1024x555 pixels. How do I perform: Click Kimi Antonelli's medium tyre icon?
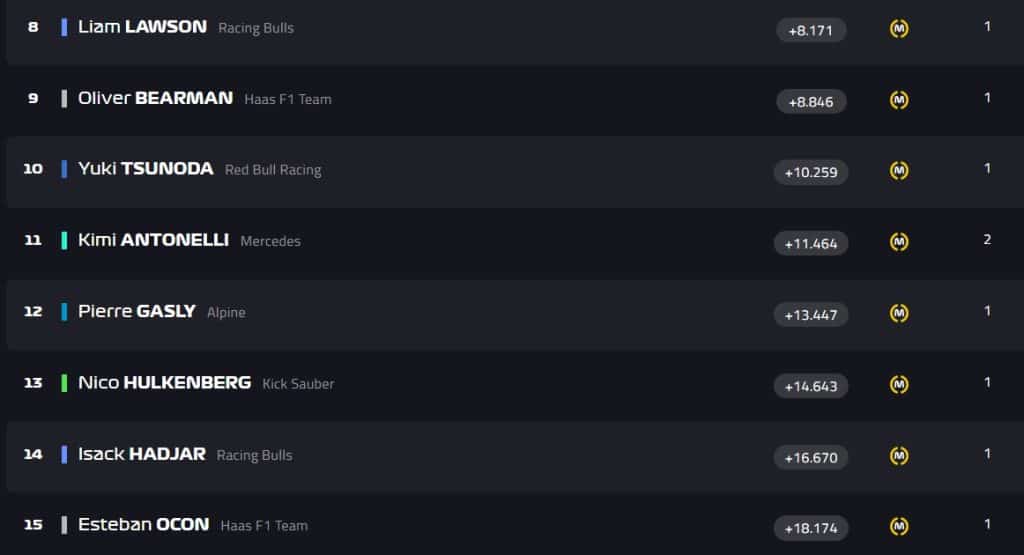pos(899,242)
